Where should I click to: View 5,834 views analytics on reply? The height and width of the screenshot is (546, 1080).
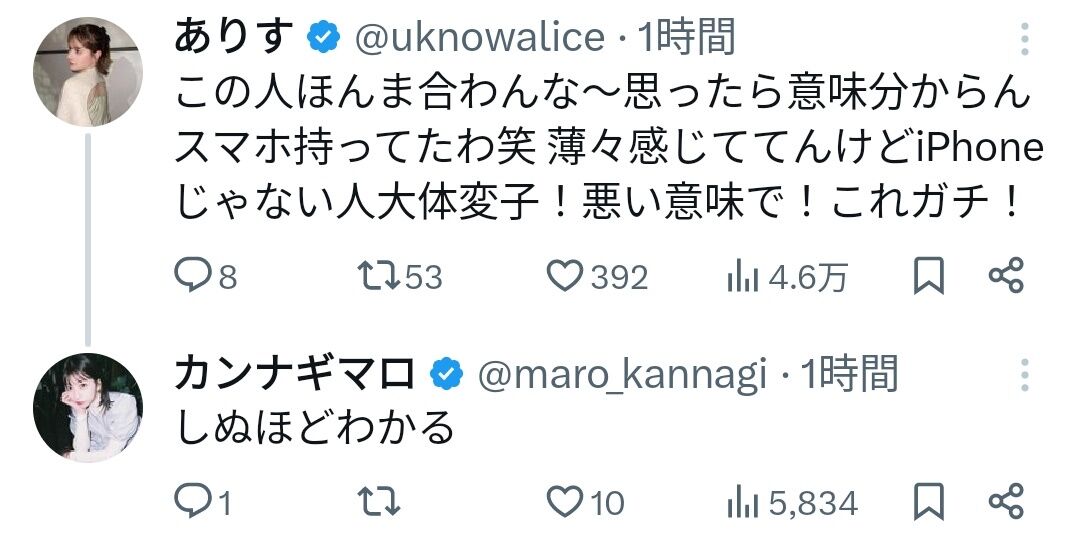pos(741,501)
